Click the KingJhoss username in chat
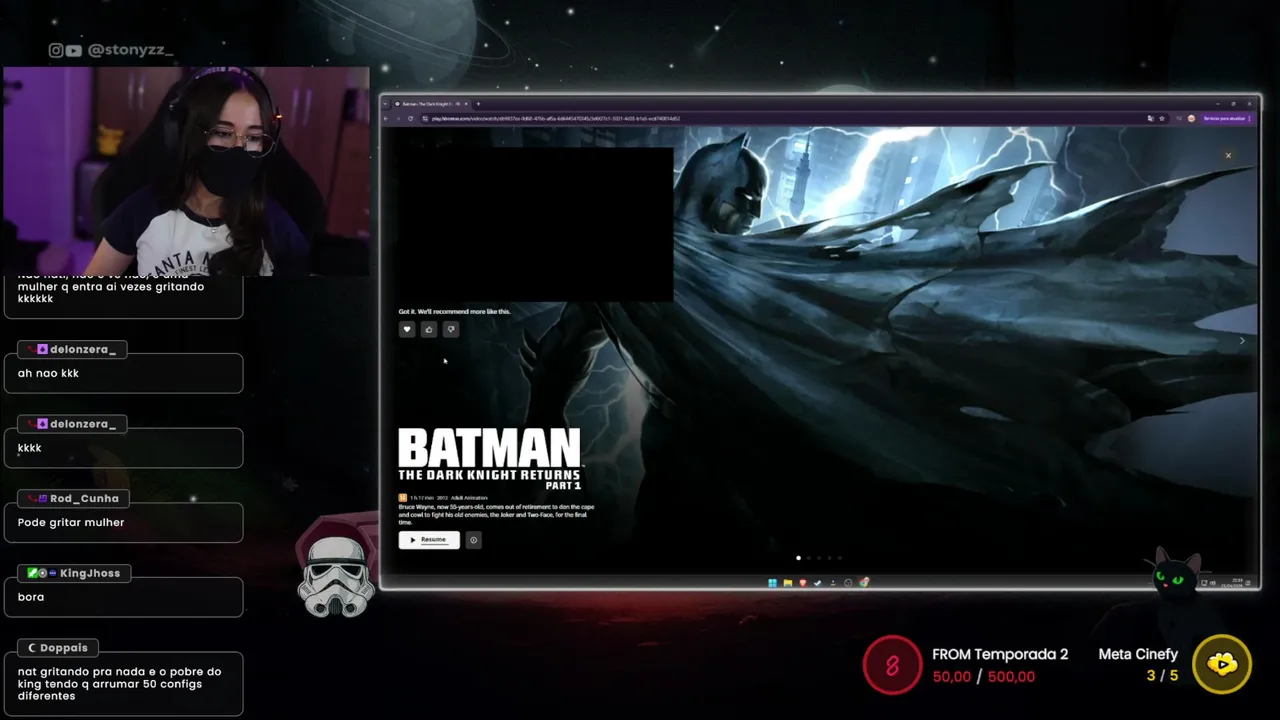The width and height of the screenshot is (1280, 720). pyautogui.click(x=90, y=573)
